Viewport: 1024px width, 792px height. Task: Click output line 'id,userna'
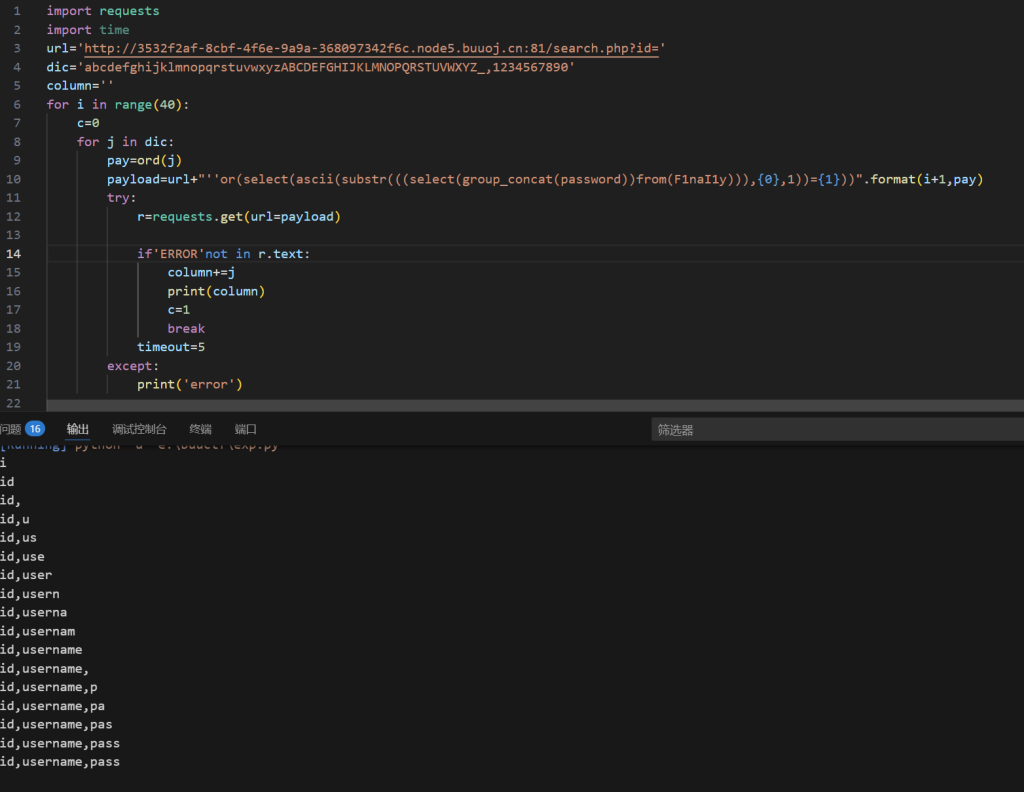(x=33, y=612)
